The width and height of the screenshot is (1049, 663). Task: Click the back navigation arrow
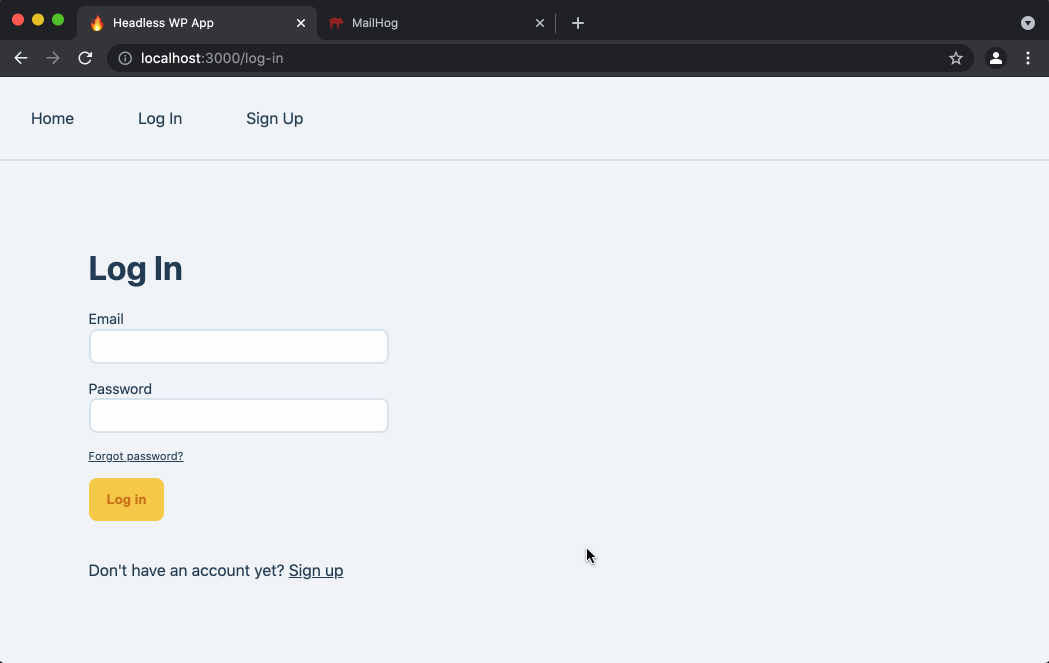coord(20,58)
